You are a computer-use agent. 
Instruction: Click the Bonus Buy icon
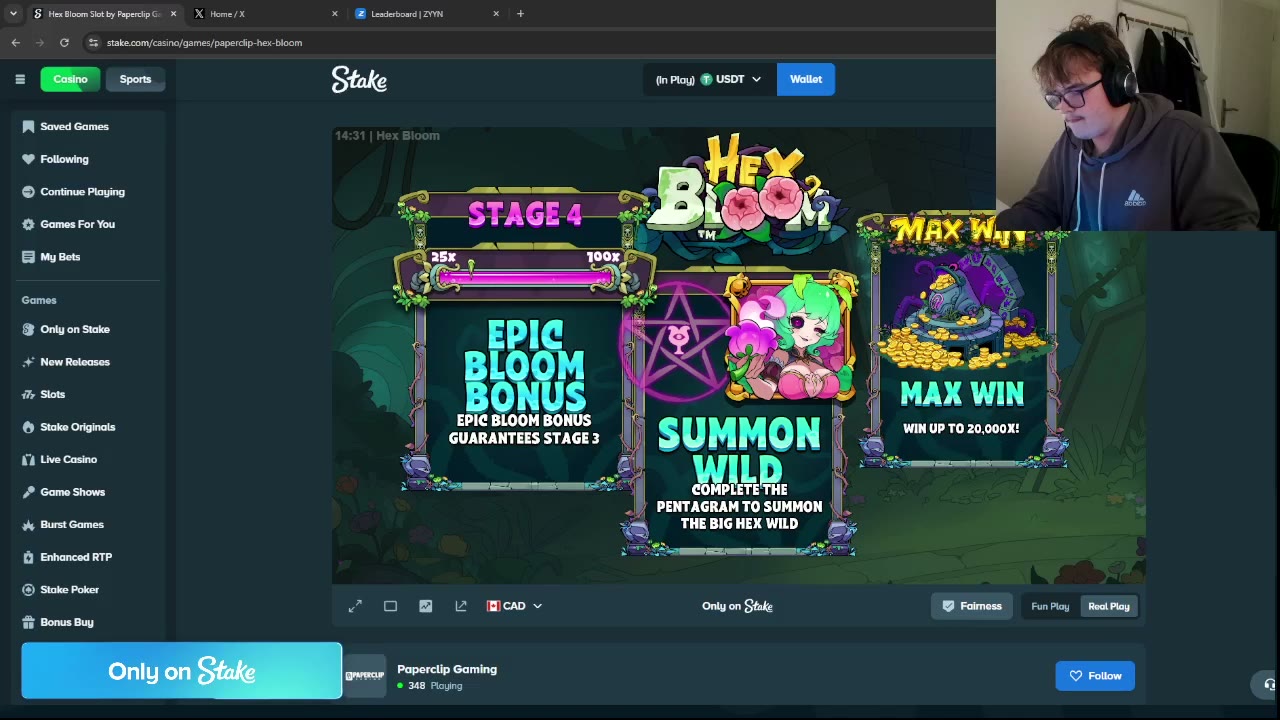[x=28, y=622]
